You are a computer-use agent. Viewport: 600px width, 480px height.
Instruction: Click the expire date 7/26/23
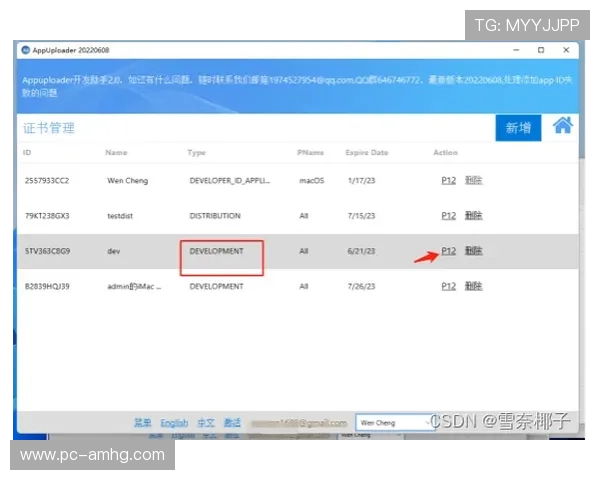[x=361, y=286]
